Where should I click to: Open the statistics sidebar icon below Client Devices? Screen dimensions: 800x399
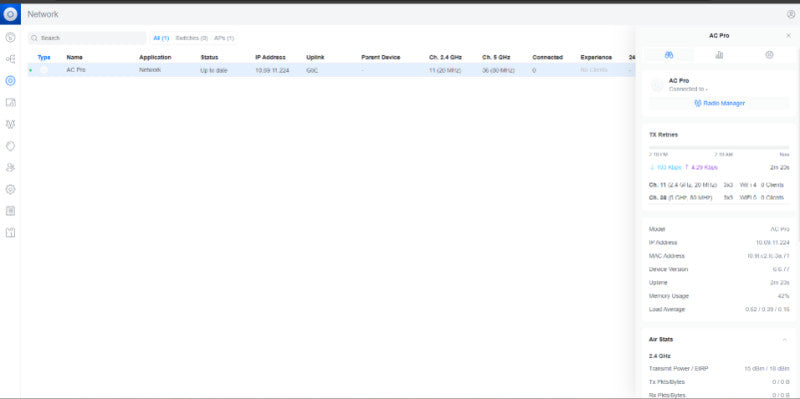pyautogui.click(x=10, y=124)
